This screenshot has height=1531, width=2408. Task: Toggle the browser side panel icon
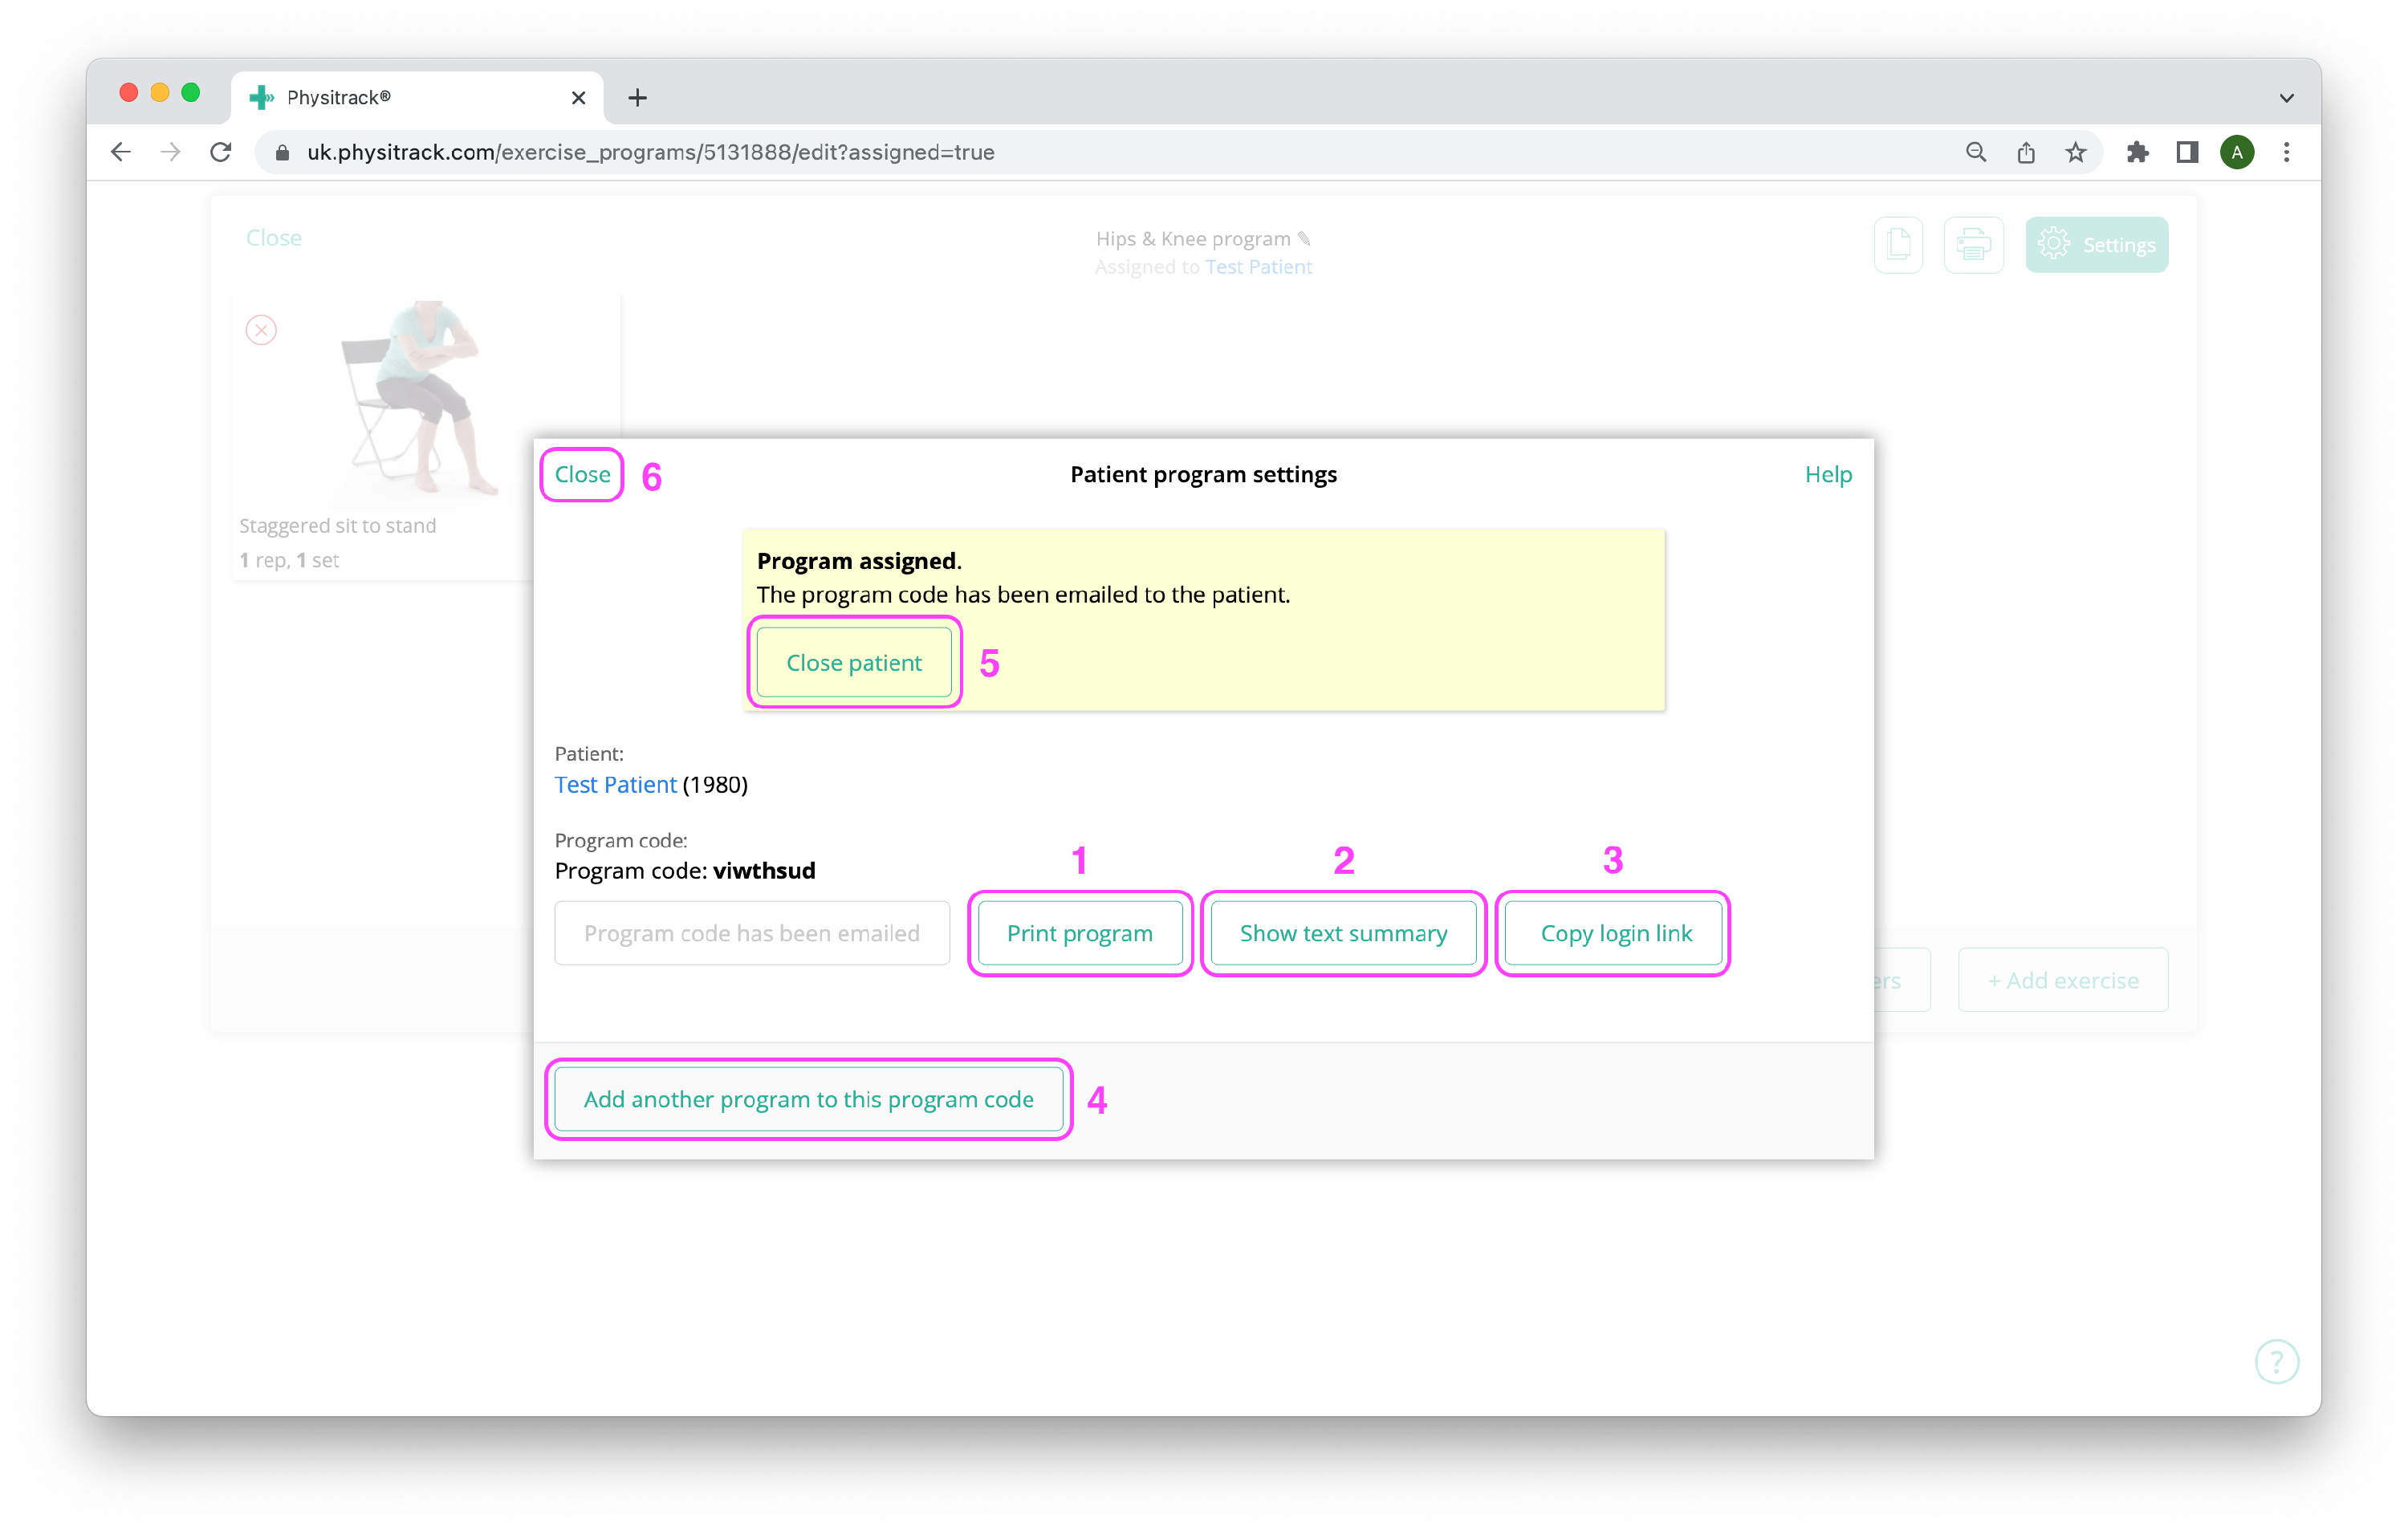[x=2187, y=152]
